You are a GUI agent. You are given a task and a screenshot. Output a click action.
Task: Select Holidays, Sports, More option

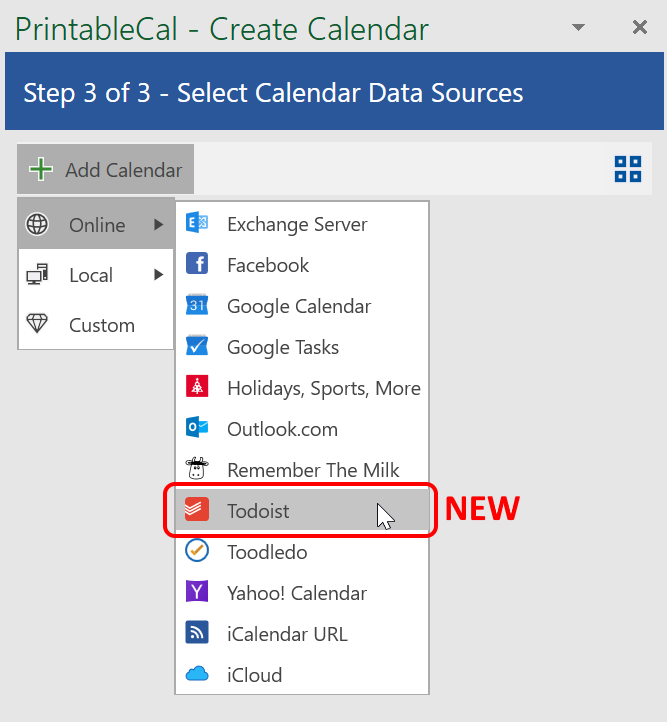(323, 388)
